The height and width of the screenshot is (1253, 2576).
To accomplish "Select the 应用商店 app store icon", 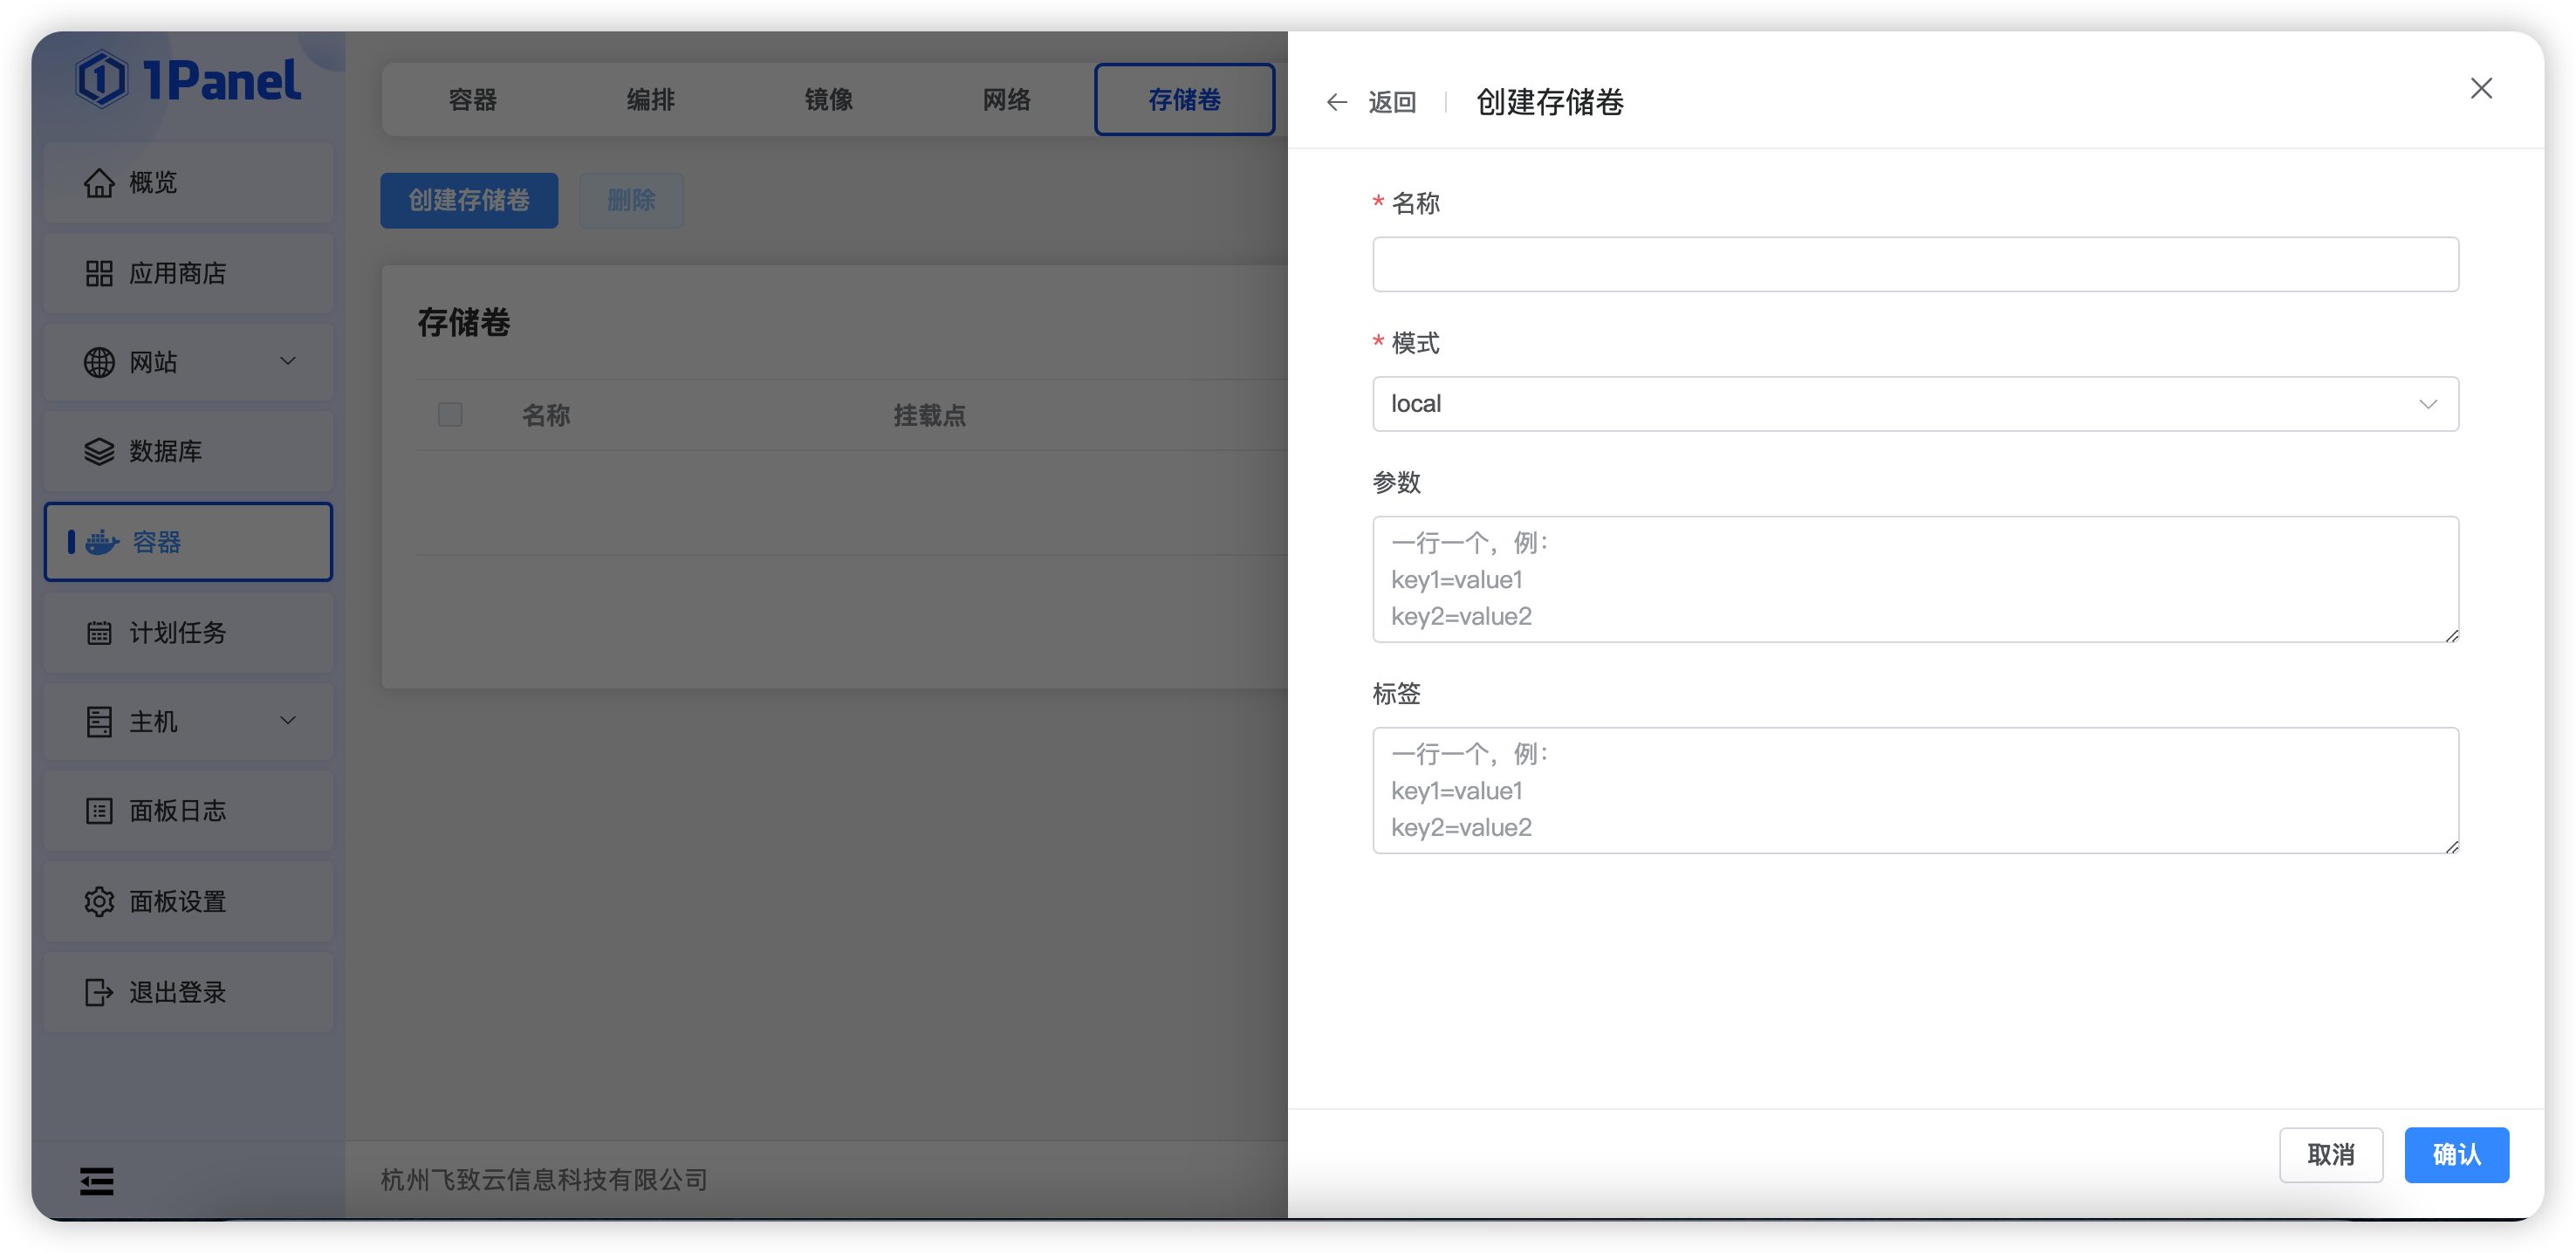I will [99, 272].
